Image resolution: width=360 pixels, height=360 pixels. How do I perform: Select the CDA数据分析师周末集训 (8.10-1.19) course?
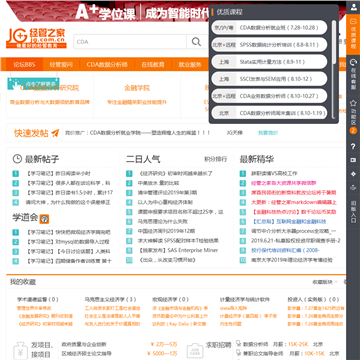point(269,113)
